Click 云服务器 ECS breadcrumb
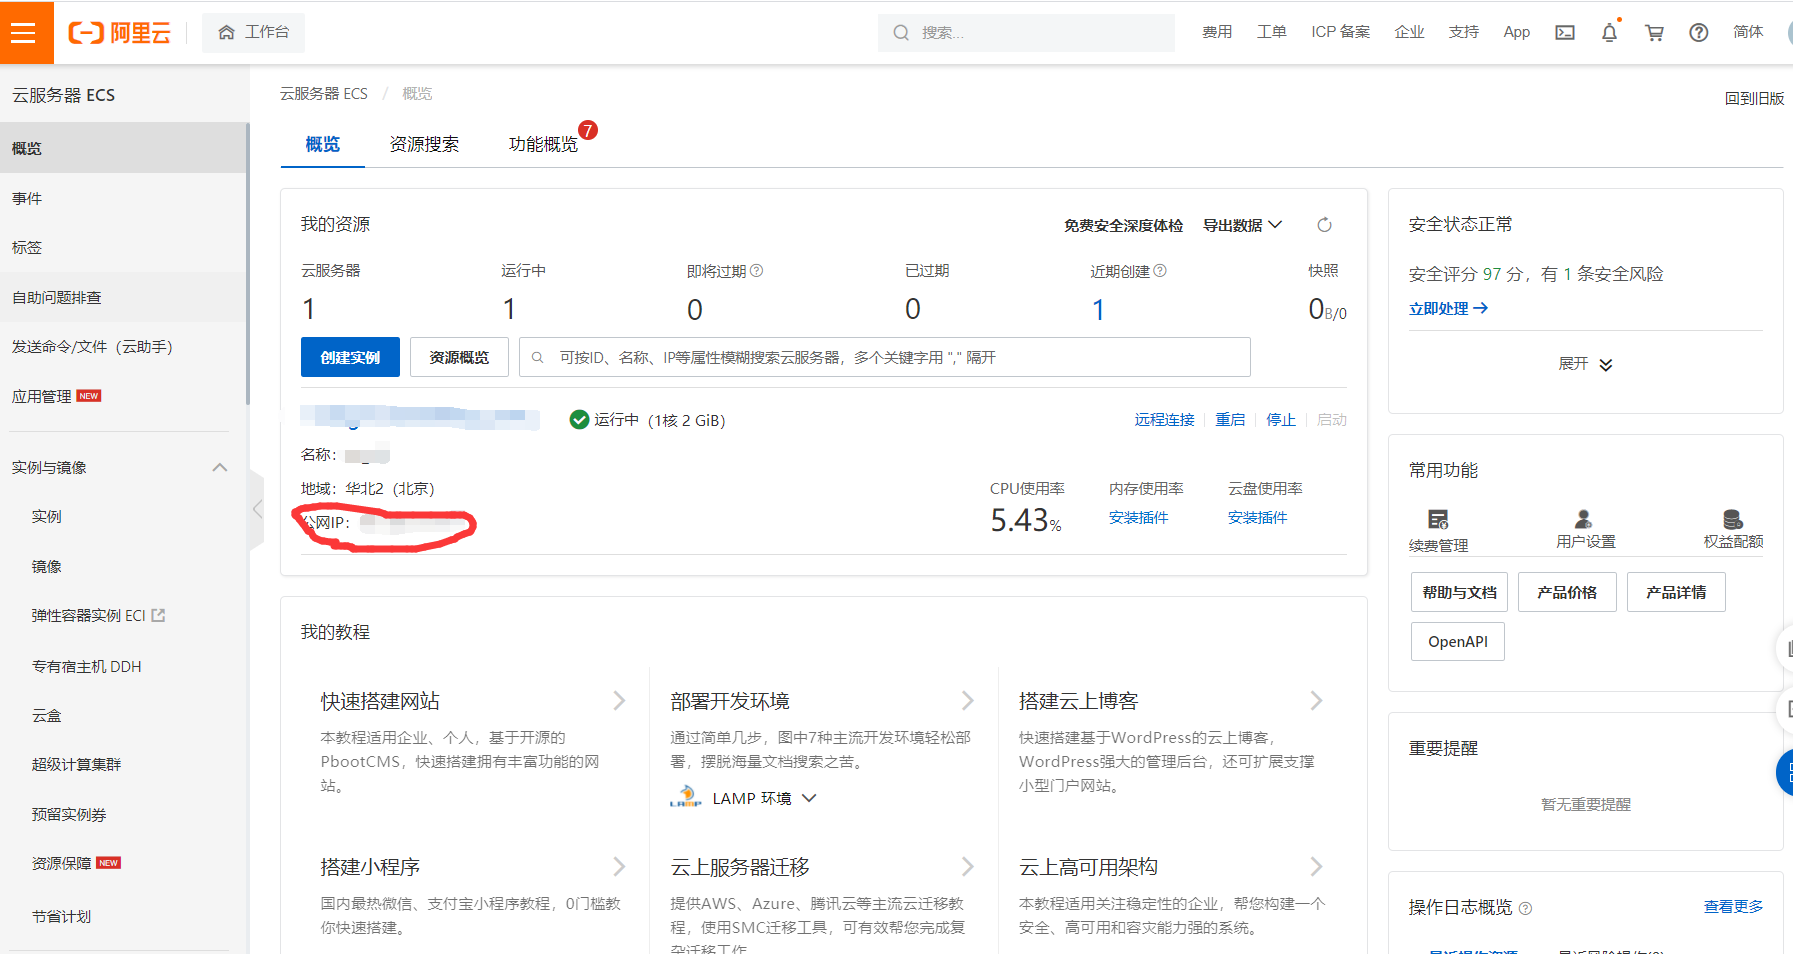1793x954 pixels. point(323,93)
